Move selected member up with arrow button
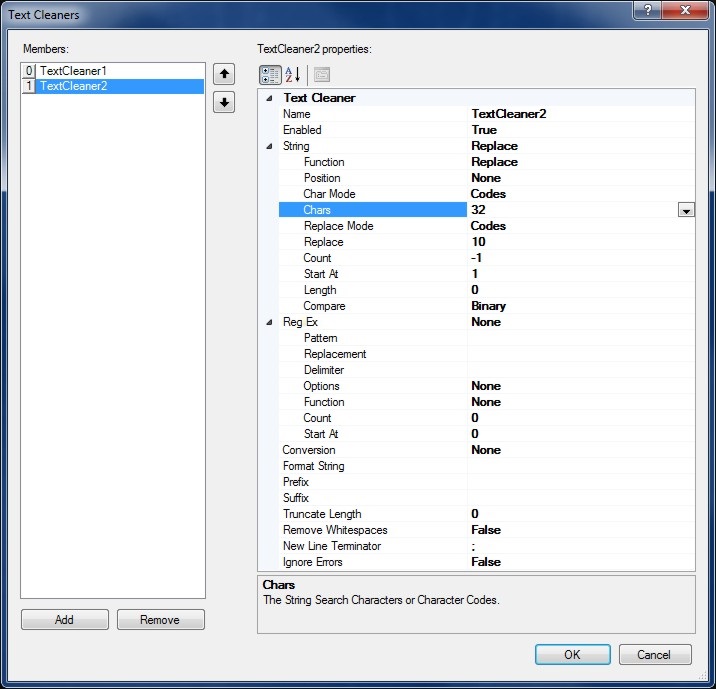Viewport: 716px width, 689px height. (x=224, y=74)
